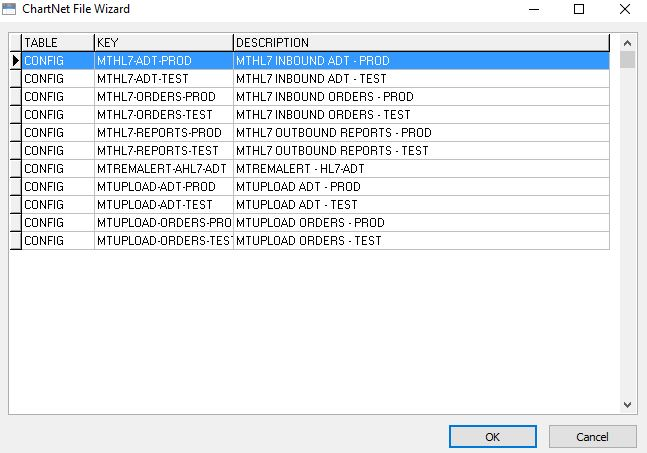Click description MTHL7 INBOUND ADT - PROD
This screenshot has width=647, height=453.
click(x=421, y=61)
